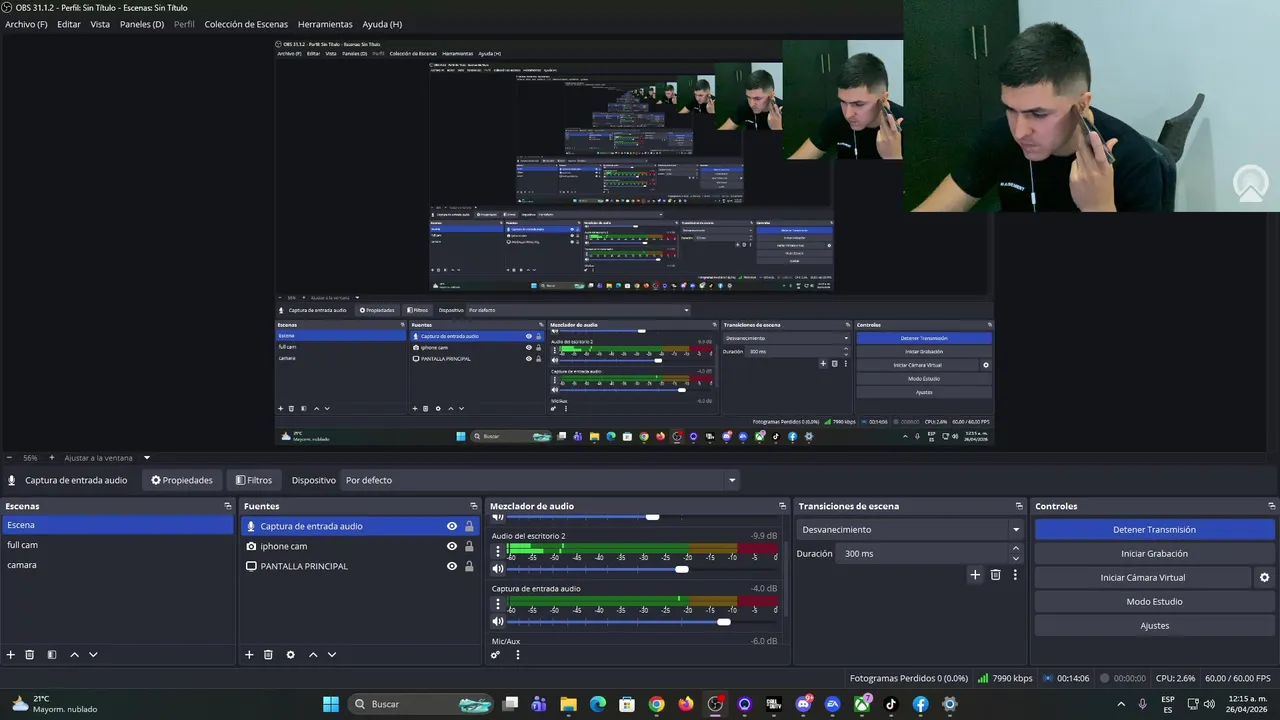Mute Audio del escritorio 2

(x=498, y=569)
